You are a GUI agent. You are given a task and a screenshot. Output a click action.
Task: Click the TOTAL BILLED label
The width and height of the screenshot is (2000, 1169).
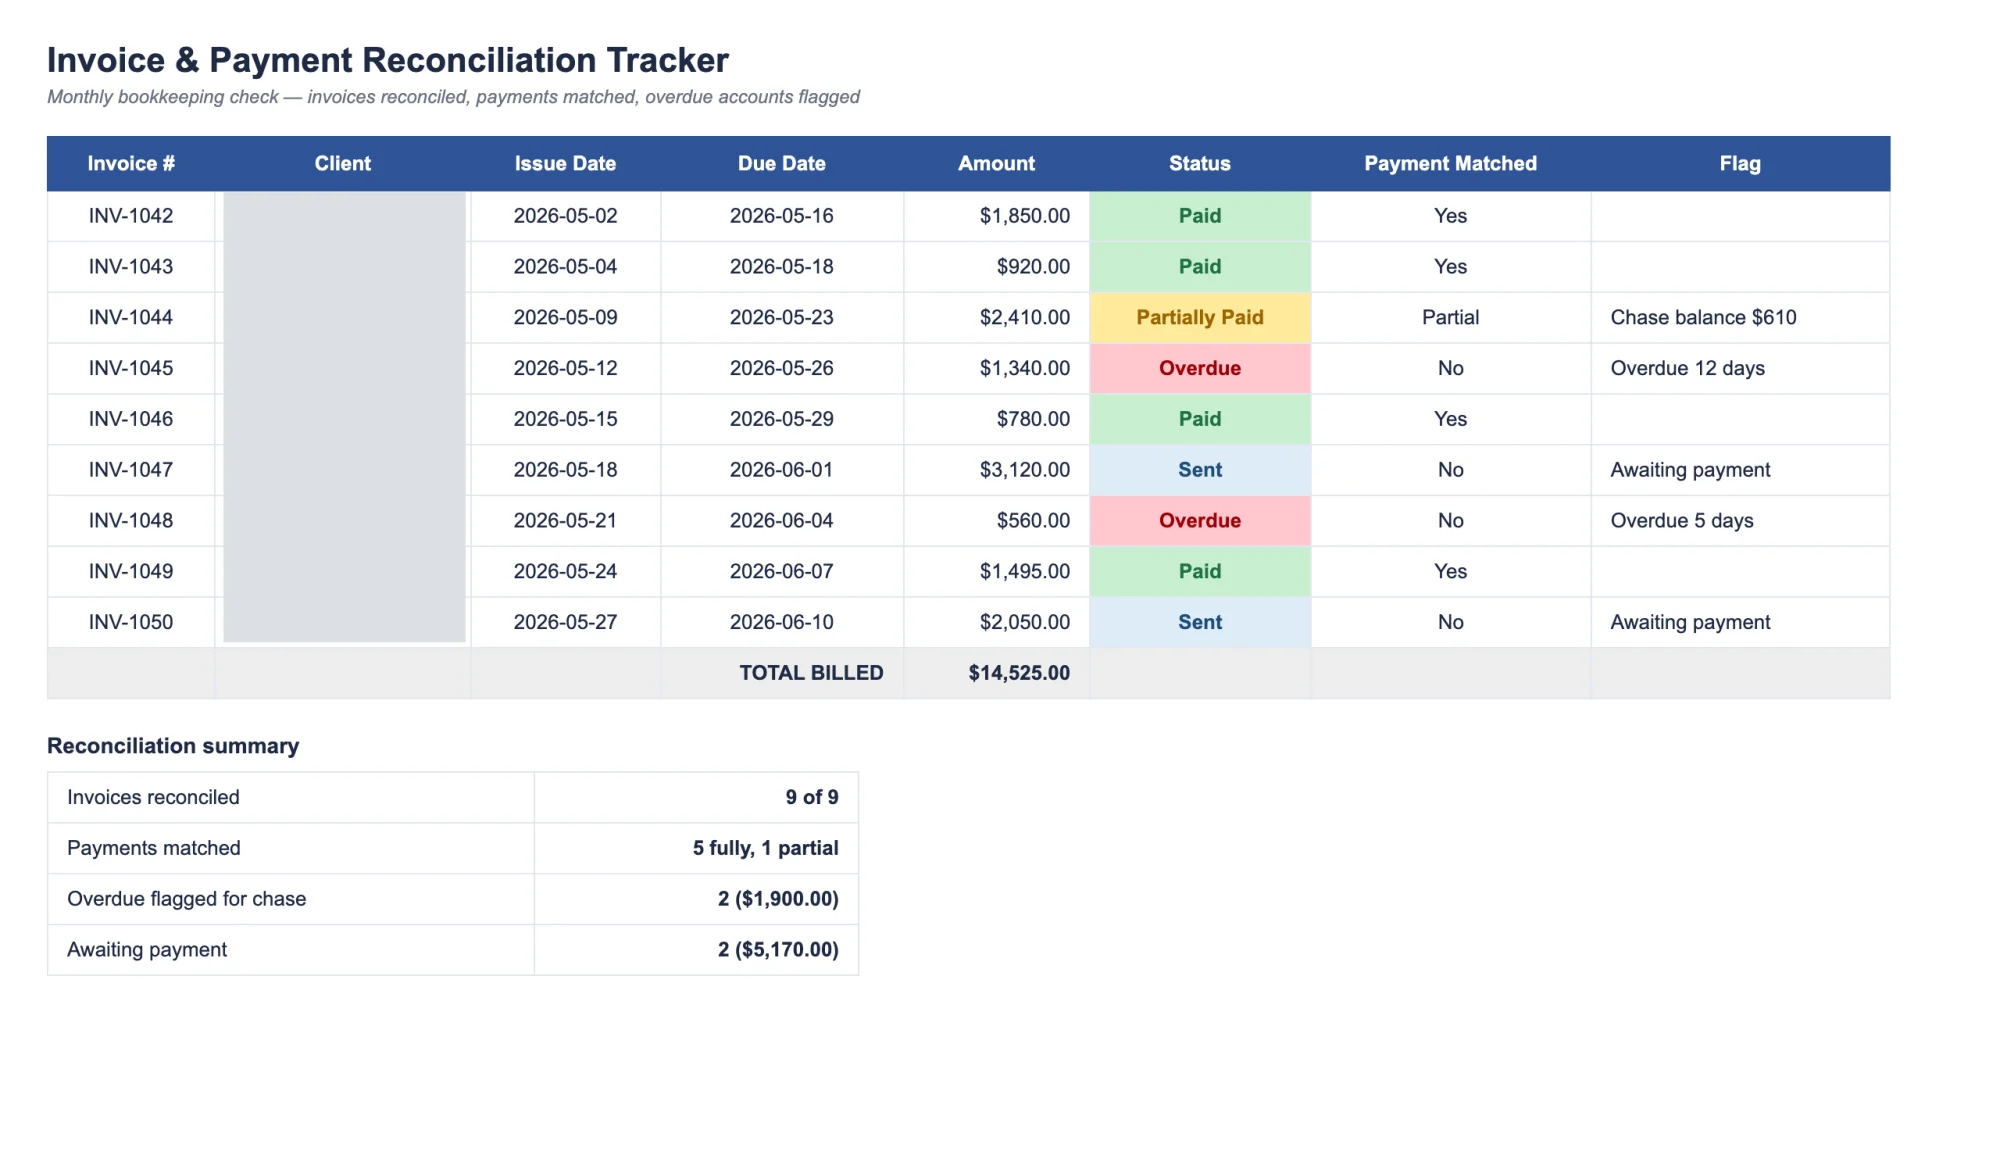pos(811,673)
